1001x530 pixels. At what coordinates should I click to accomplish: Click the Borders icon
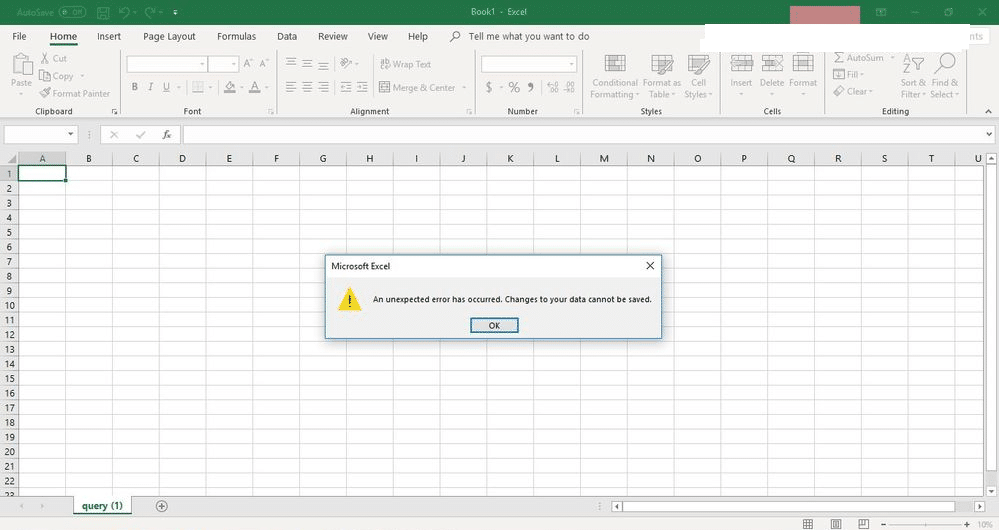coord(198,87)
